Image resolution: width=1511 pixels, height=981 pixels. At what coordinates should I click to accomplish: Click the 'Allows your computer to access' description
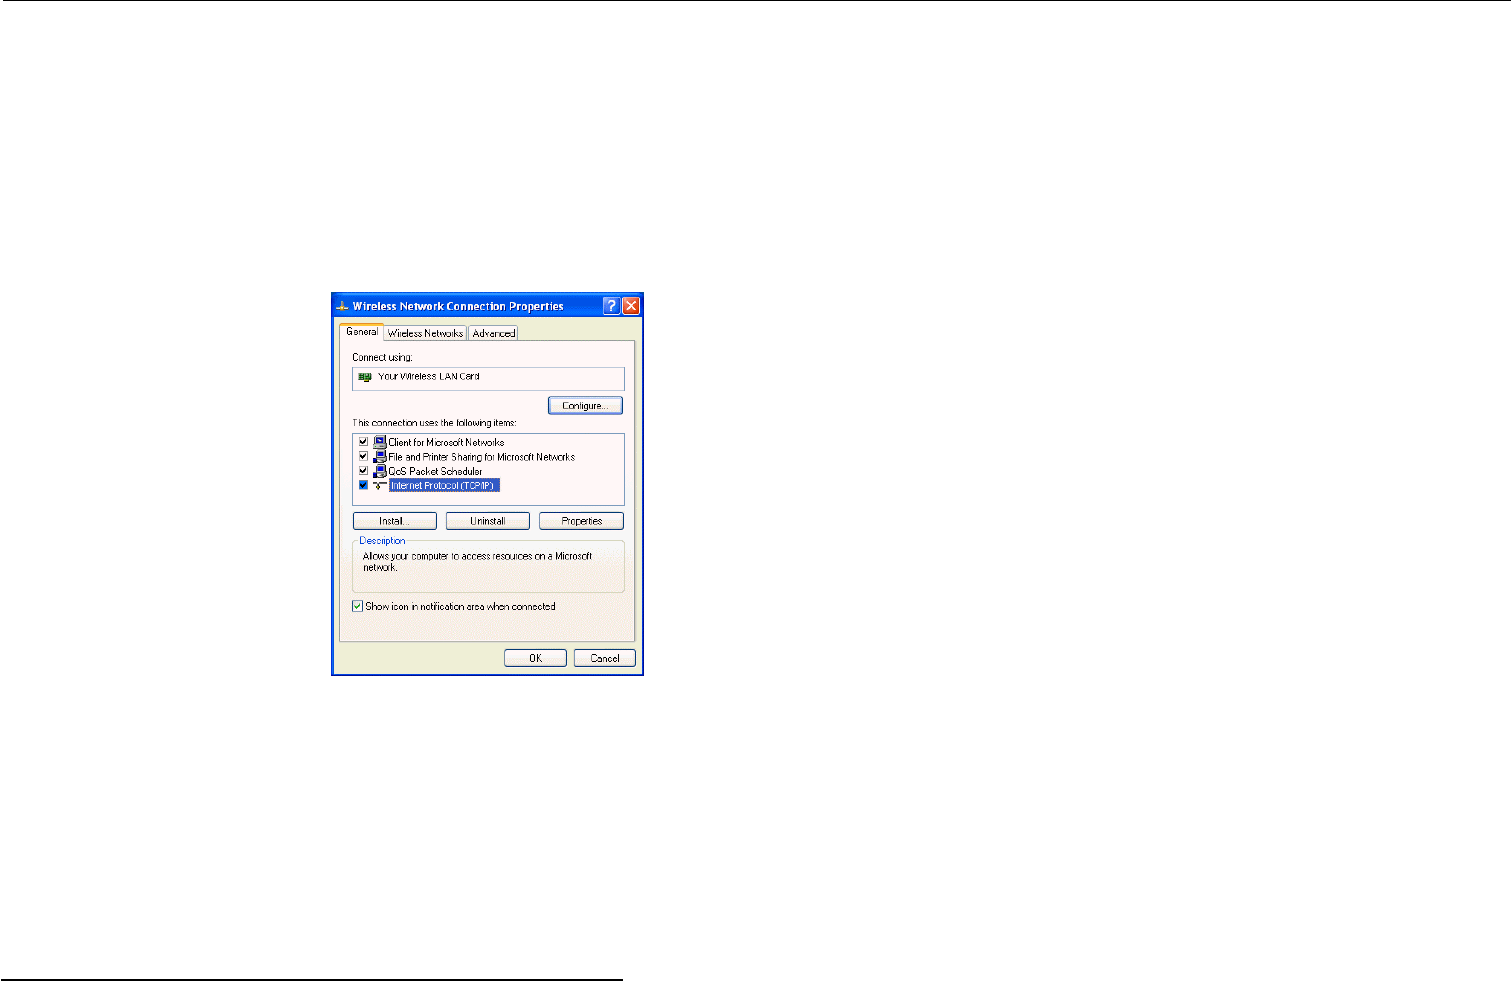[477, 561]
